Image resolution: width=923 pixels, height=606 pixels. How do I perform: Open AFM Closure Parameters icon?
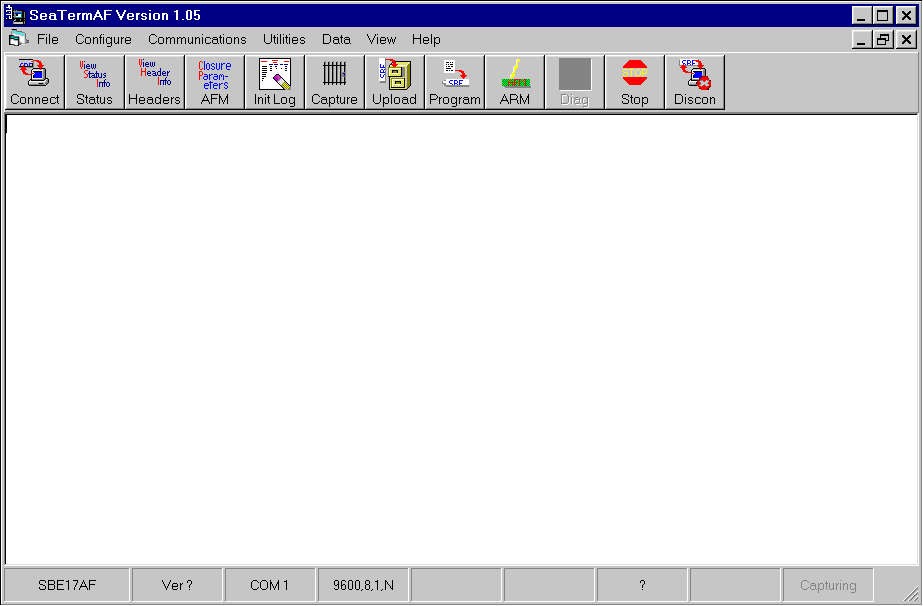(215, 82)
